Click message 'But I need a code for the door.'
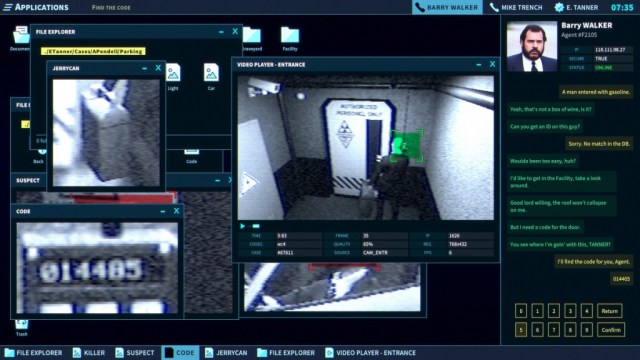The width and height of the screenshot is (640, 360). [545, 227]
